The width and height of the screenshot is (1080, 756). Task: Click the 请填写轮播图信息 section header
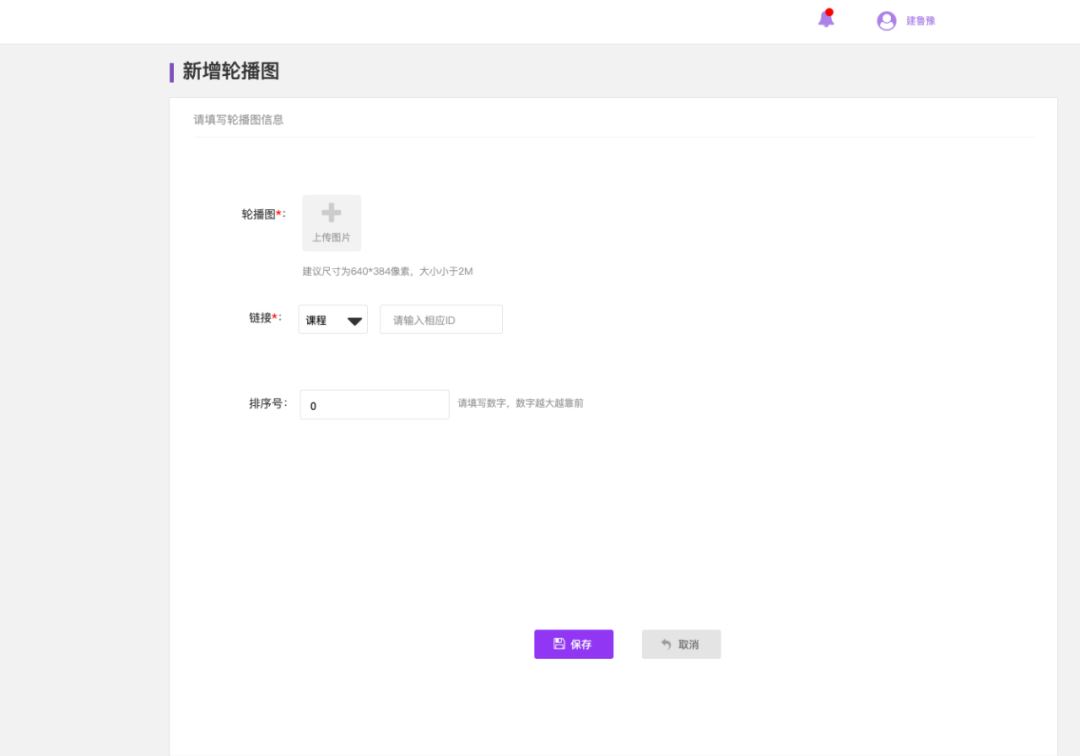point(238,120)
